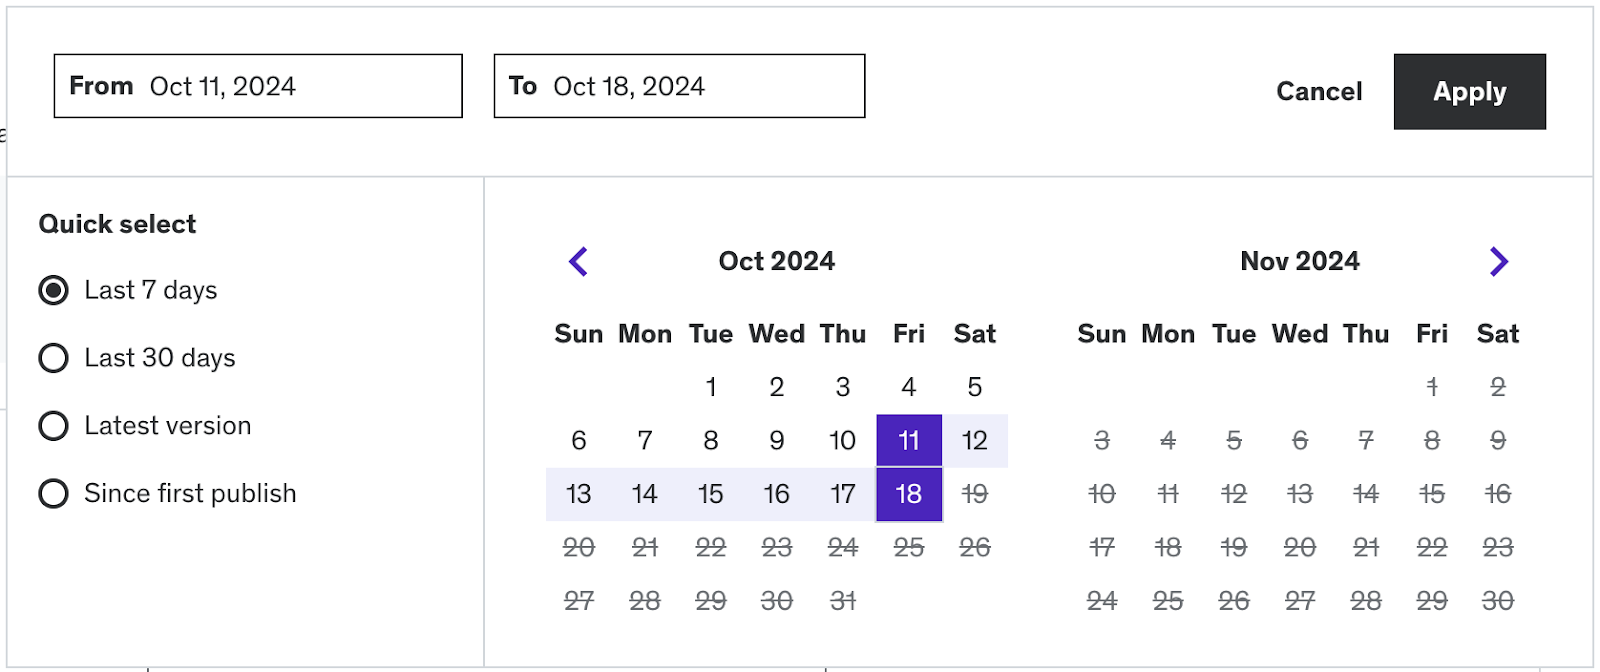Screen dimensions: 1600x672
Task: Choose October 9 Wednesday date
Action: [777, 441]
